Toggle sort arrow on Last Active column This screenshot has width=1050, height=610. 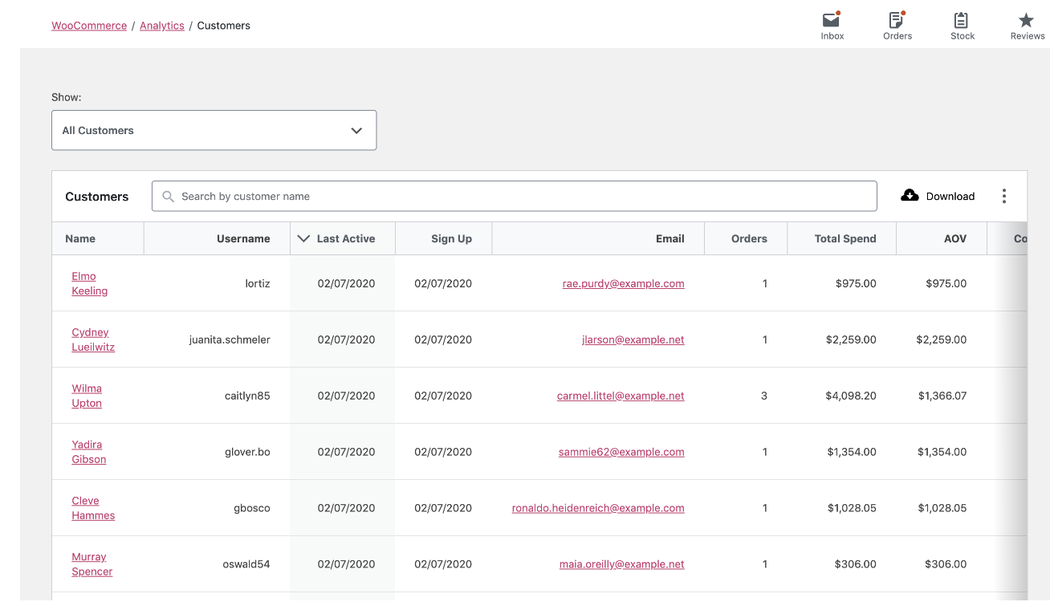coord(304,239)
